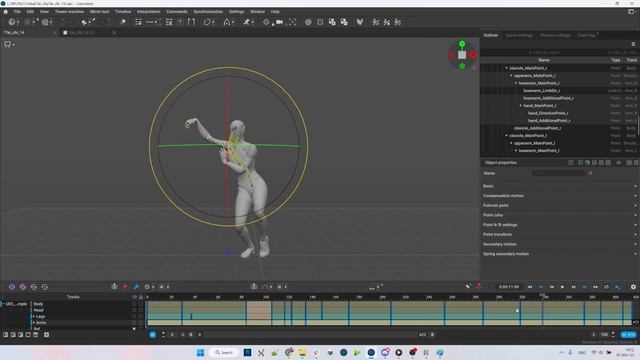Open the Window menu

[x=257, y=11]
